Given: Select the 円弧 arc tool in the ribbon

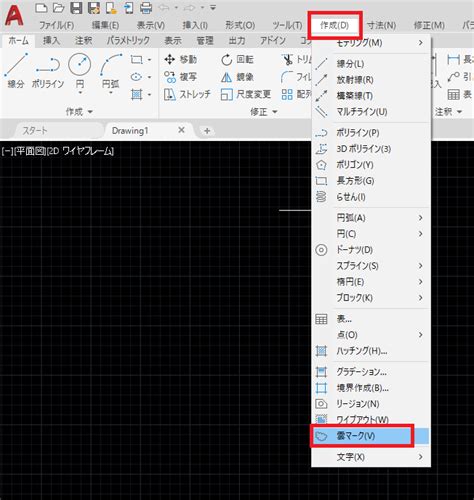Looking at the screenshot, I should point(111,71).
